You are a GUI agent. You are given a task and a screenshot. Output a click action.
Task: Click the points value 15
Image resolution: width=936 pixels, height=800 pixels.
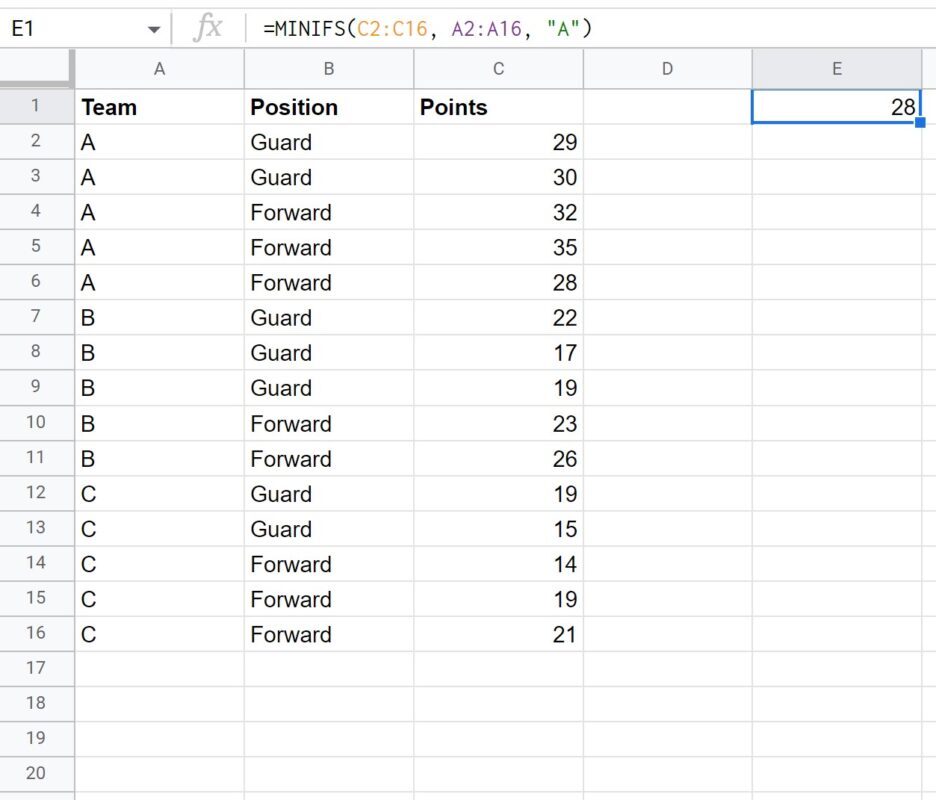click(x=498, y=529)
